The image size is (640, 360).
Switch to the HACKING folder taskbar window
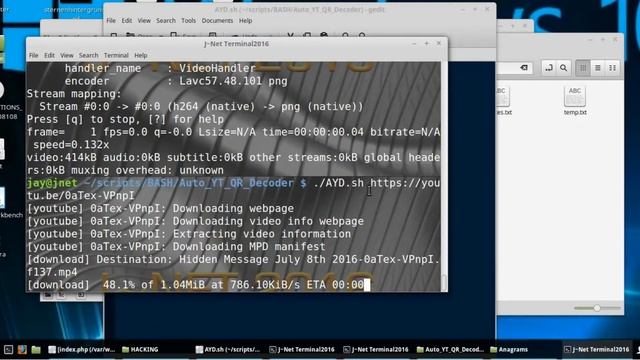[140, 349]
